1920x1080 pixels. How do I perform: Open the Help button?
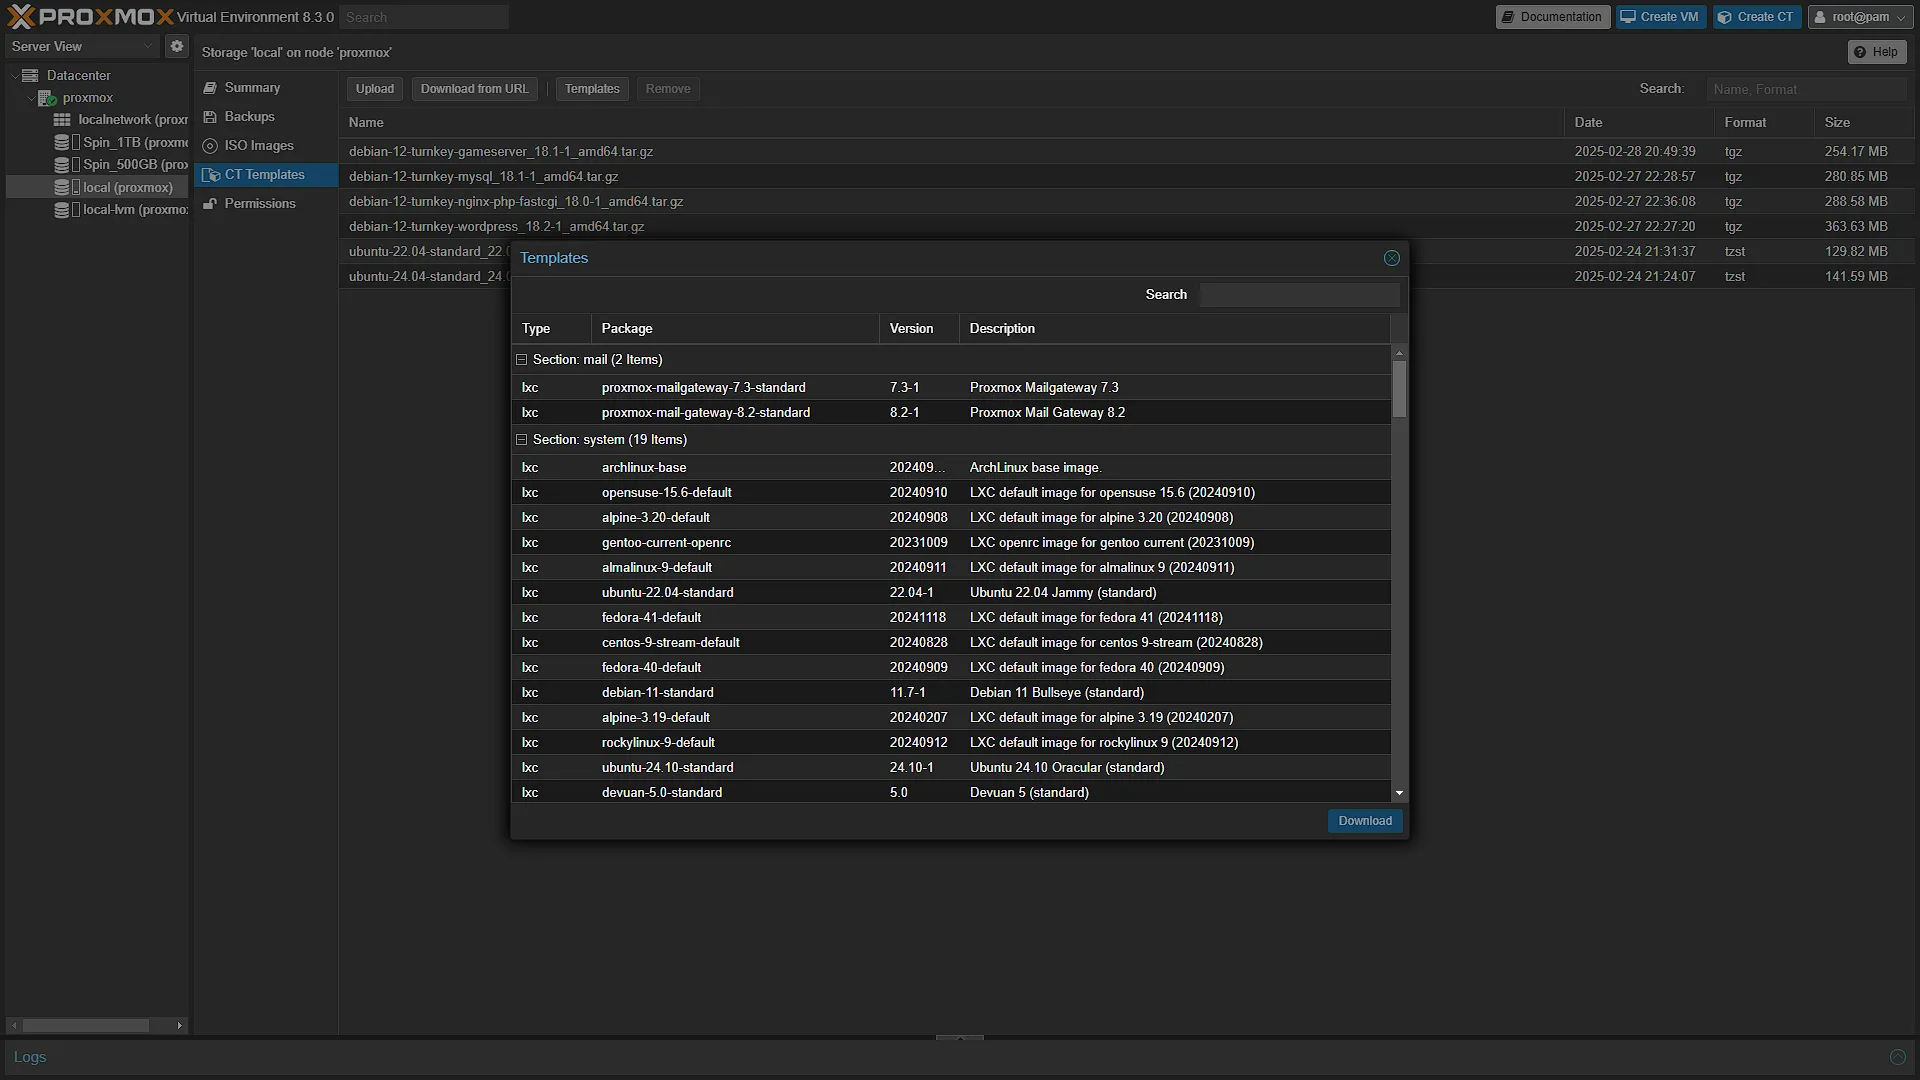click(x=1876, y=52)
